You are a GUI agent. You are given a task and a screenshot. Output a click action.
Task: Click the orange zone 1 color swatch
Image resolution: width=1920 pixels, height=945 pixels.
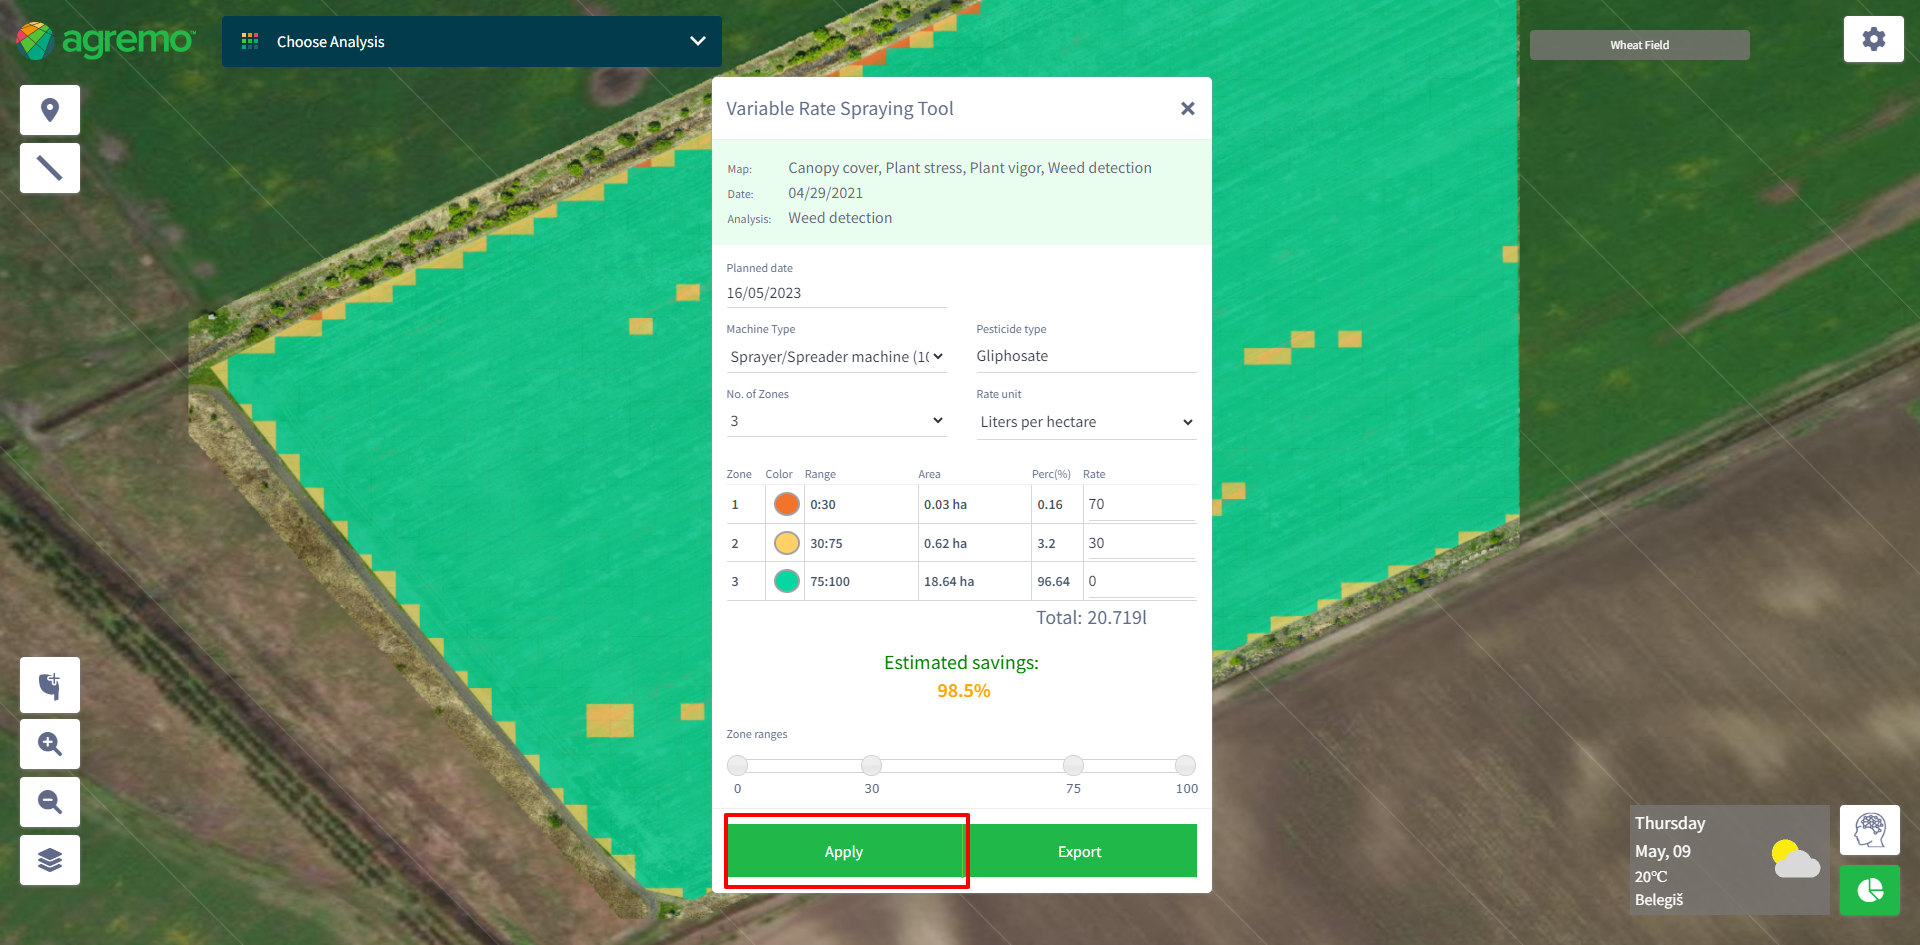pos(787,504)
